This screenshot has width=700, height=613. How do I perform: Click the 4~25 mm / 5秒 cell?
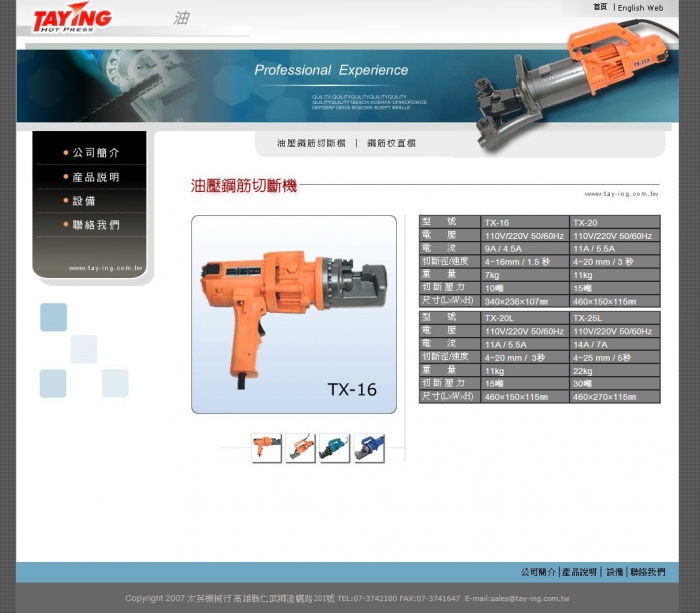click(x=615, y=358)
